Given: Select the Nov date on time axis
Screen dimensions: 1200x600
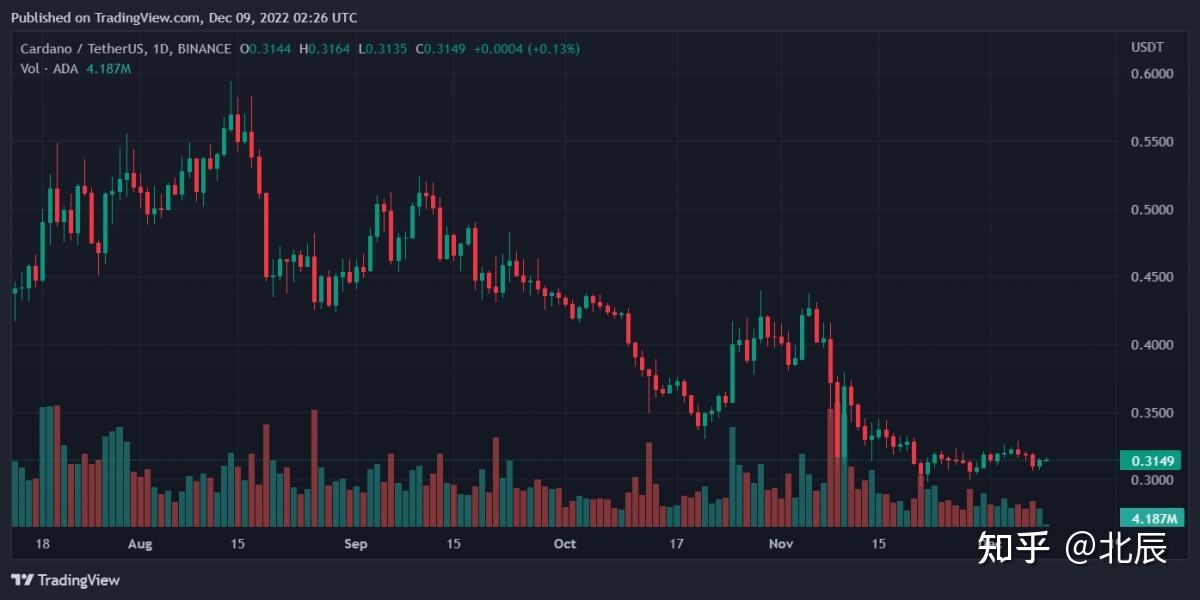Looking at the screenshot, I should pos(781,544).
